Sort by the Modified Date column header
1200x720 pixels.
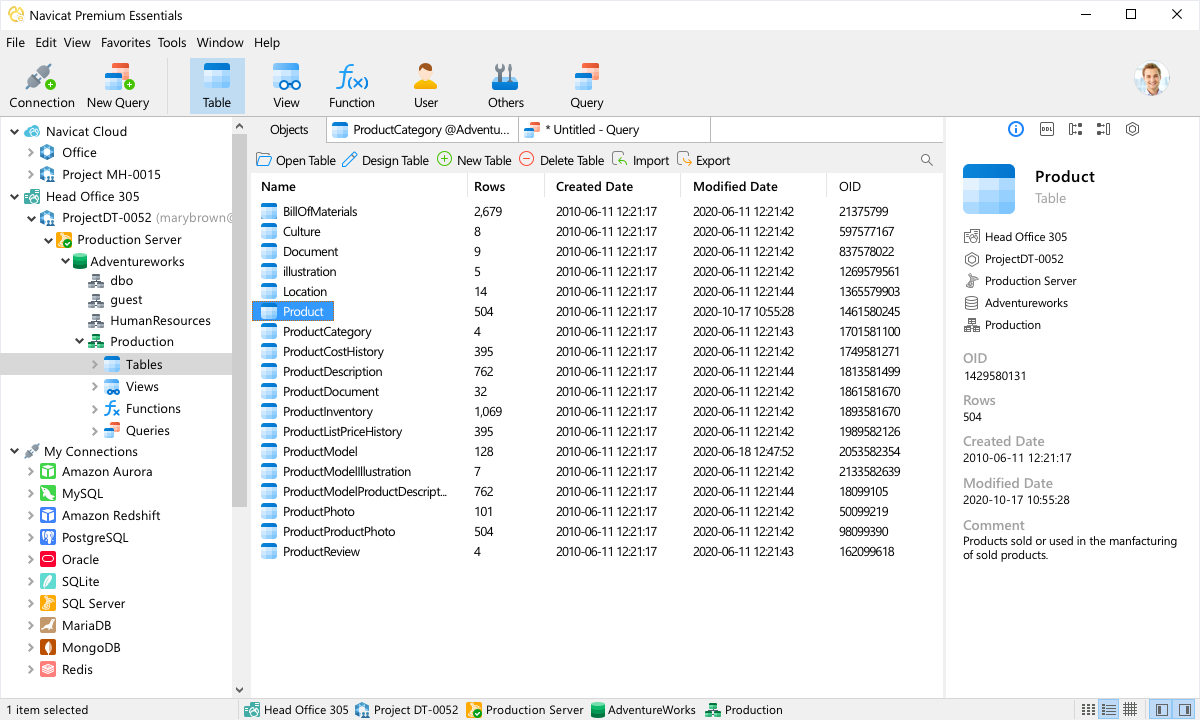point(753,187)
